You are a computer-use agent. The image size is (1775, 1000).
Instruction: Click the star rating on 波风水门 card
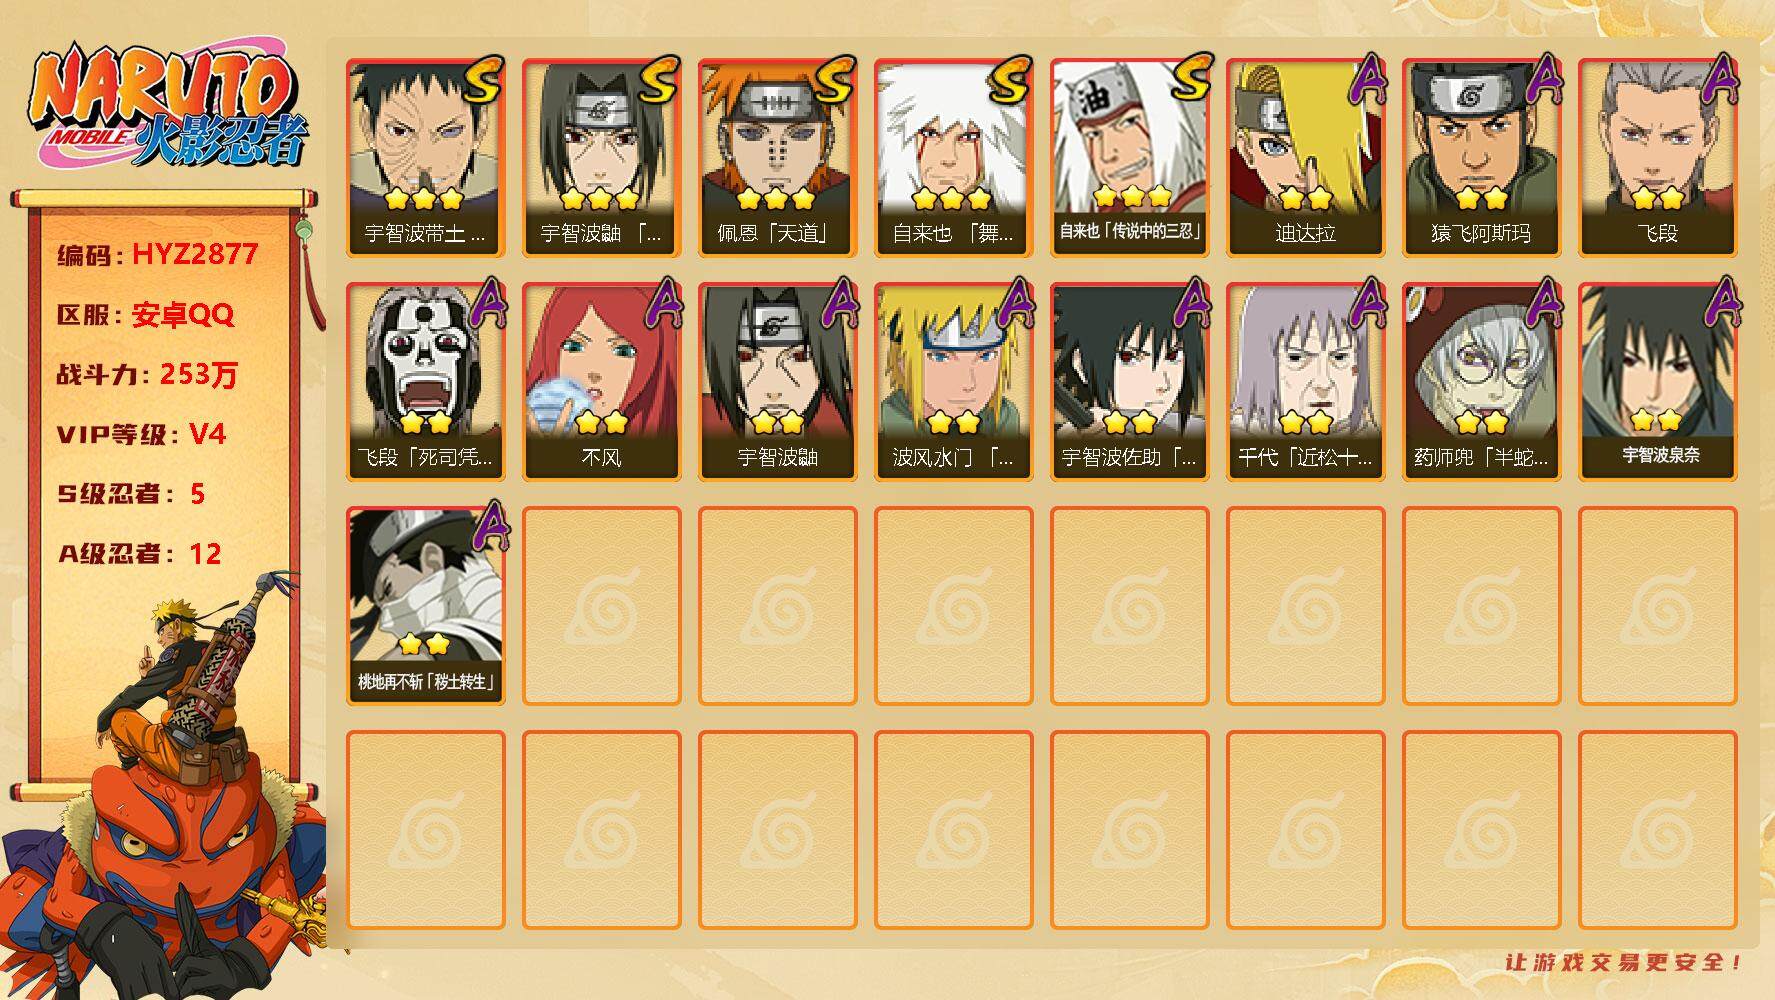tap(953, 424)
